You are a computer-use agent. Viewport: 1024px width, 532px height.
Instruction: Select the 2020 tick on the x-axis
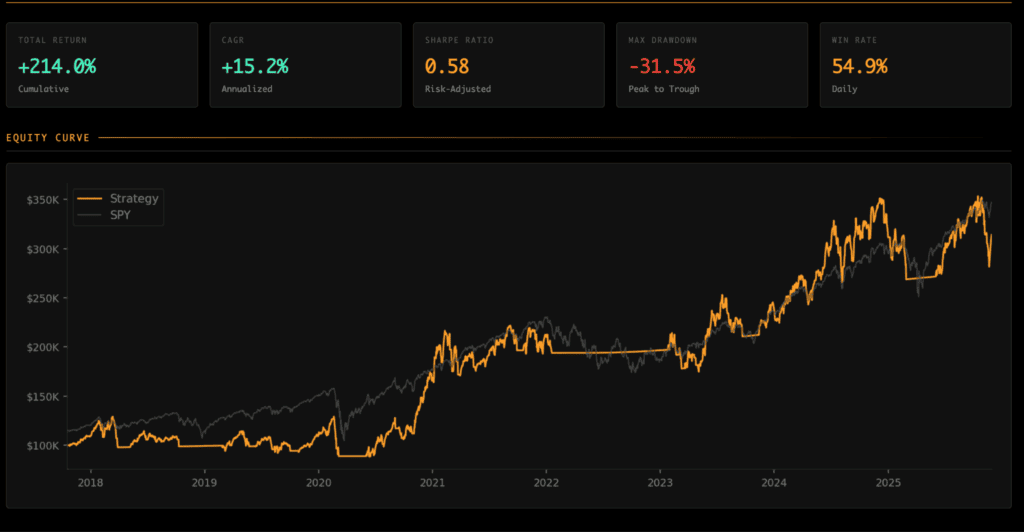pos(318,481)
